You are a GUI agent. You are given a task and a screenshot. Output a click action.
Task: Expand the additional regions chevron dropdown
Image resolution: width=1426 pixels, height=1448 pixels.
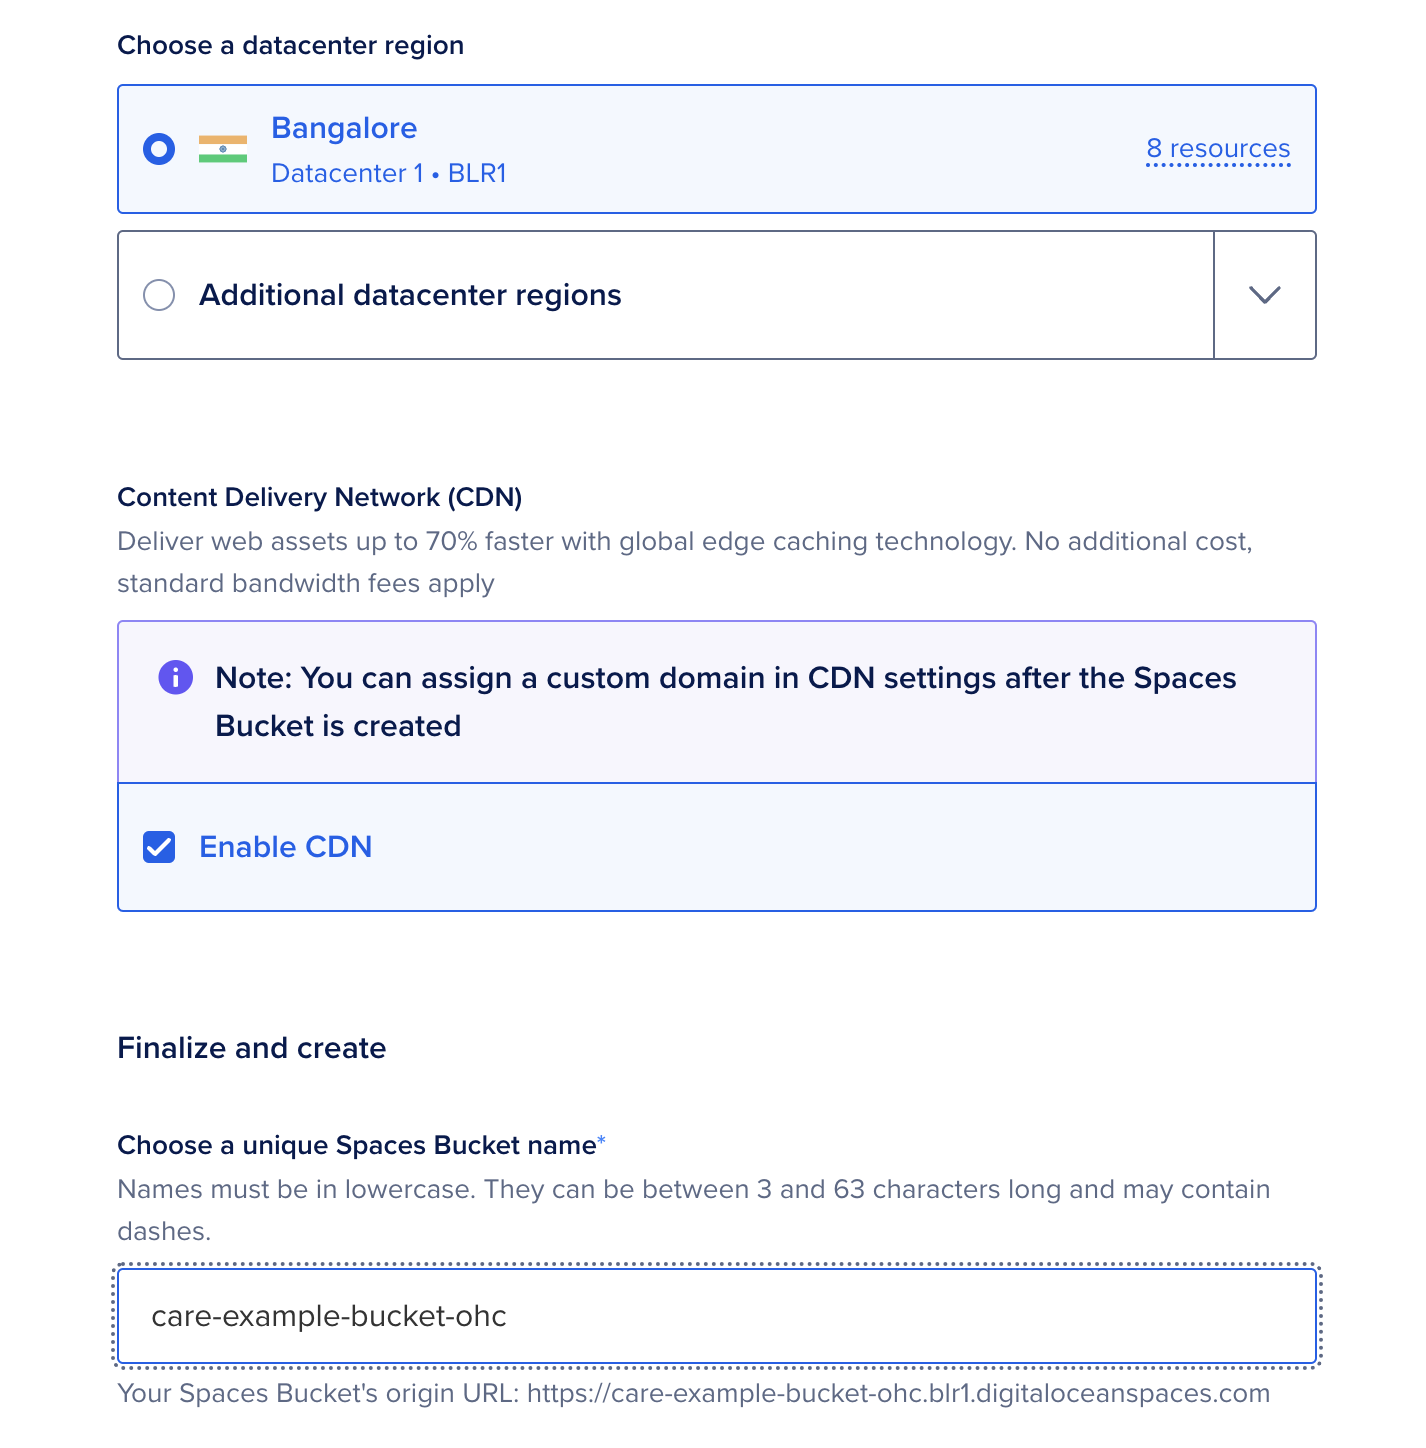pyautogui.click(x=1265, y=295)
